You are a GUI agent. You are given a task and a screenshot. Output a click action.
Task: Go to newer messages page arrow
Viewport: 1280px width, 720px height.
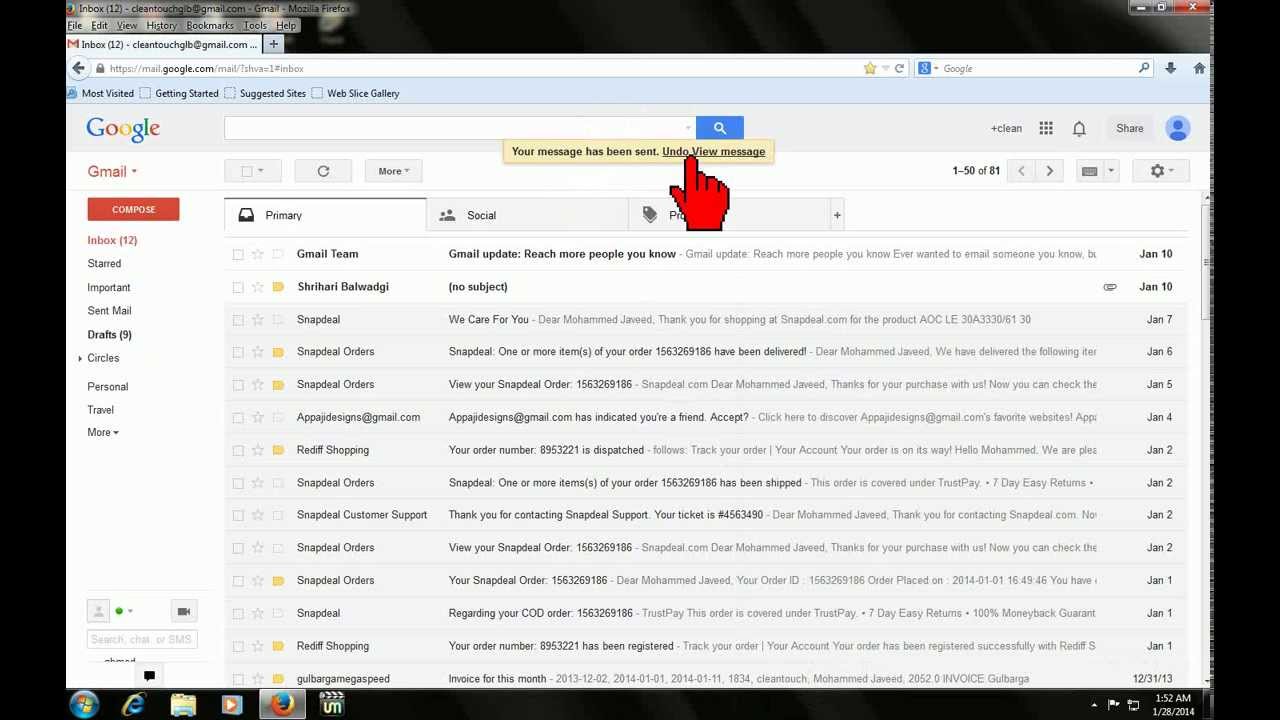[x=1021, y=171]
